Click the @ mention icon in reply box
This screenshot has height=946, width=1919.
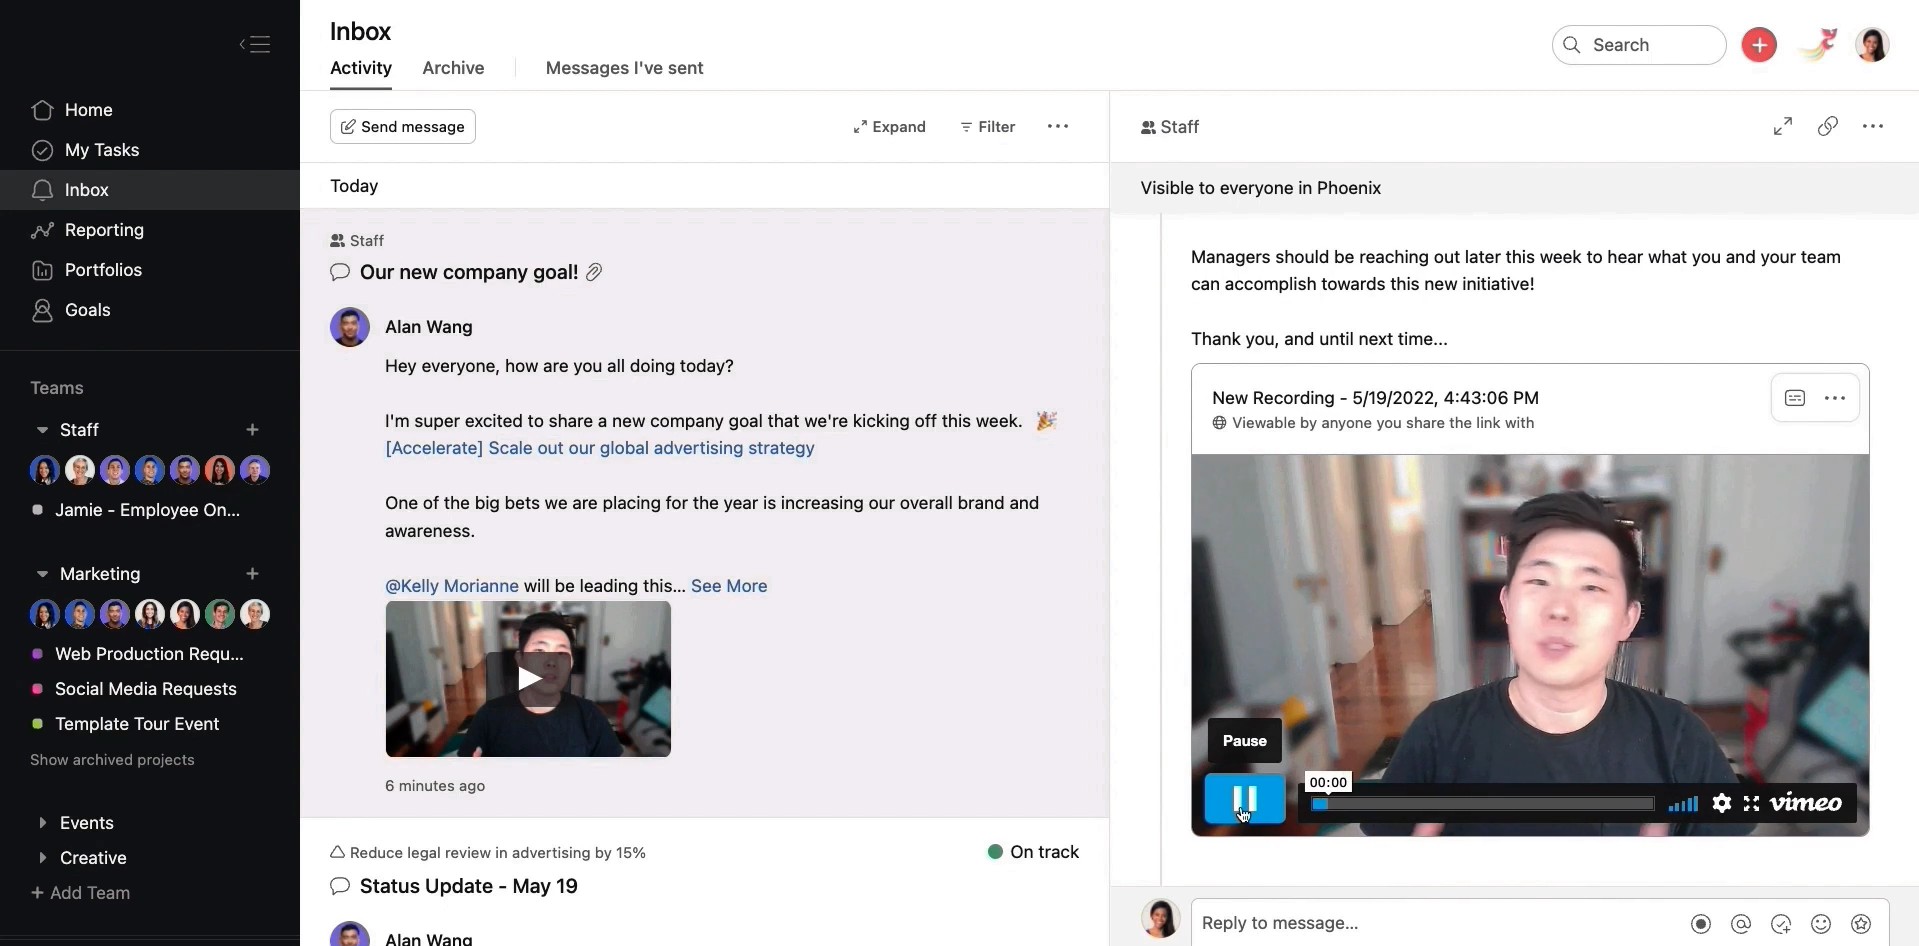pyautogui.click(x=1741, y=924)
